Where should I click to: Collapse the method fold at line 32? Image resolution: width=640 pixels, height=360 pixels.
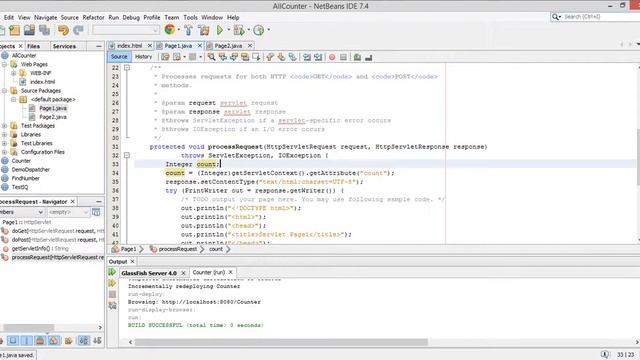(127, 155)
